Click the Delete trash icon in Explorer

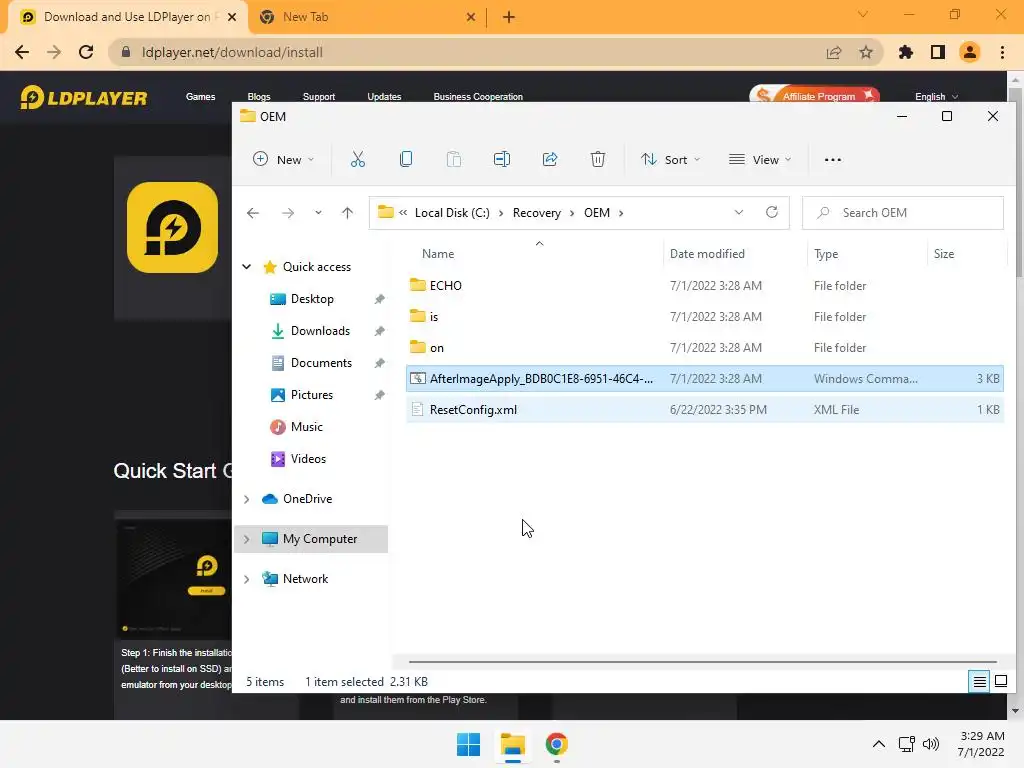tap(598, 159)
